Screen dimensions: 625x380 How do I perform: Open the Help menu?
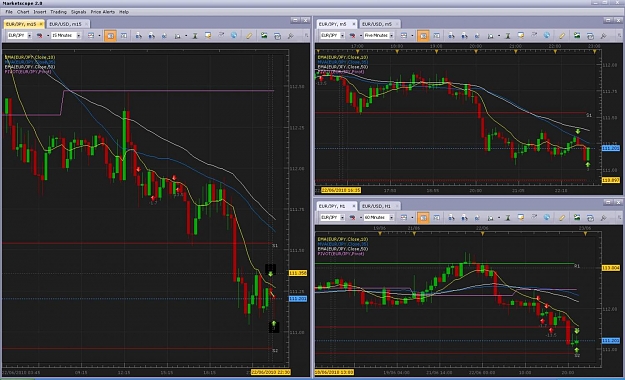[124, 12]
